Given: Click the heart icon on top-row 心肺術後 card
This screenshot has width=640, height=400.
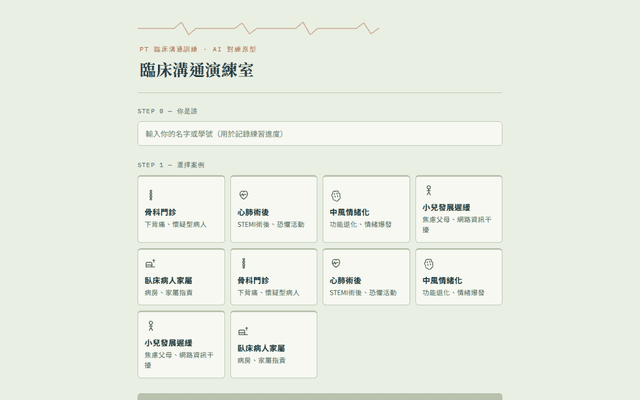Looking at the screenshot, I should [244, 195].
